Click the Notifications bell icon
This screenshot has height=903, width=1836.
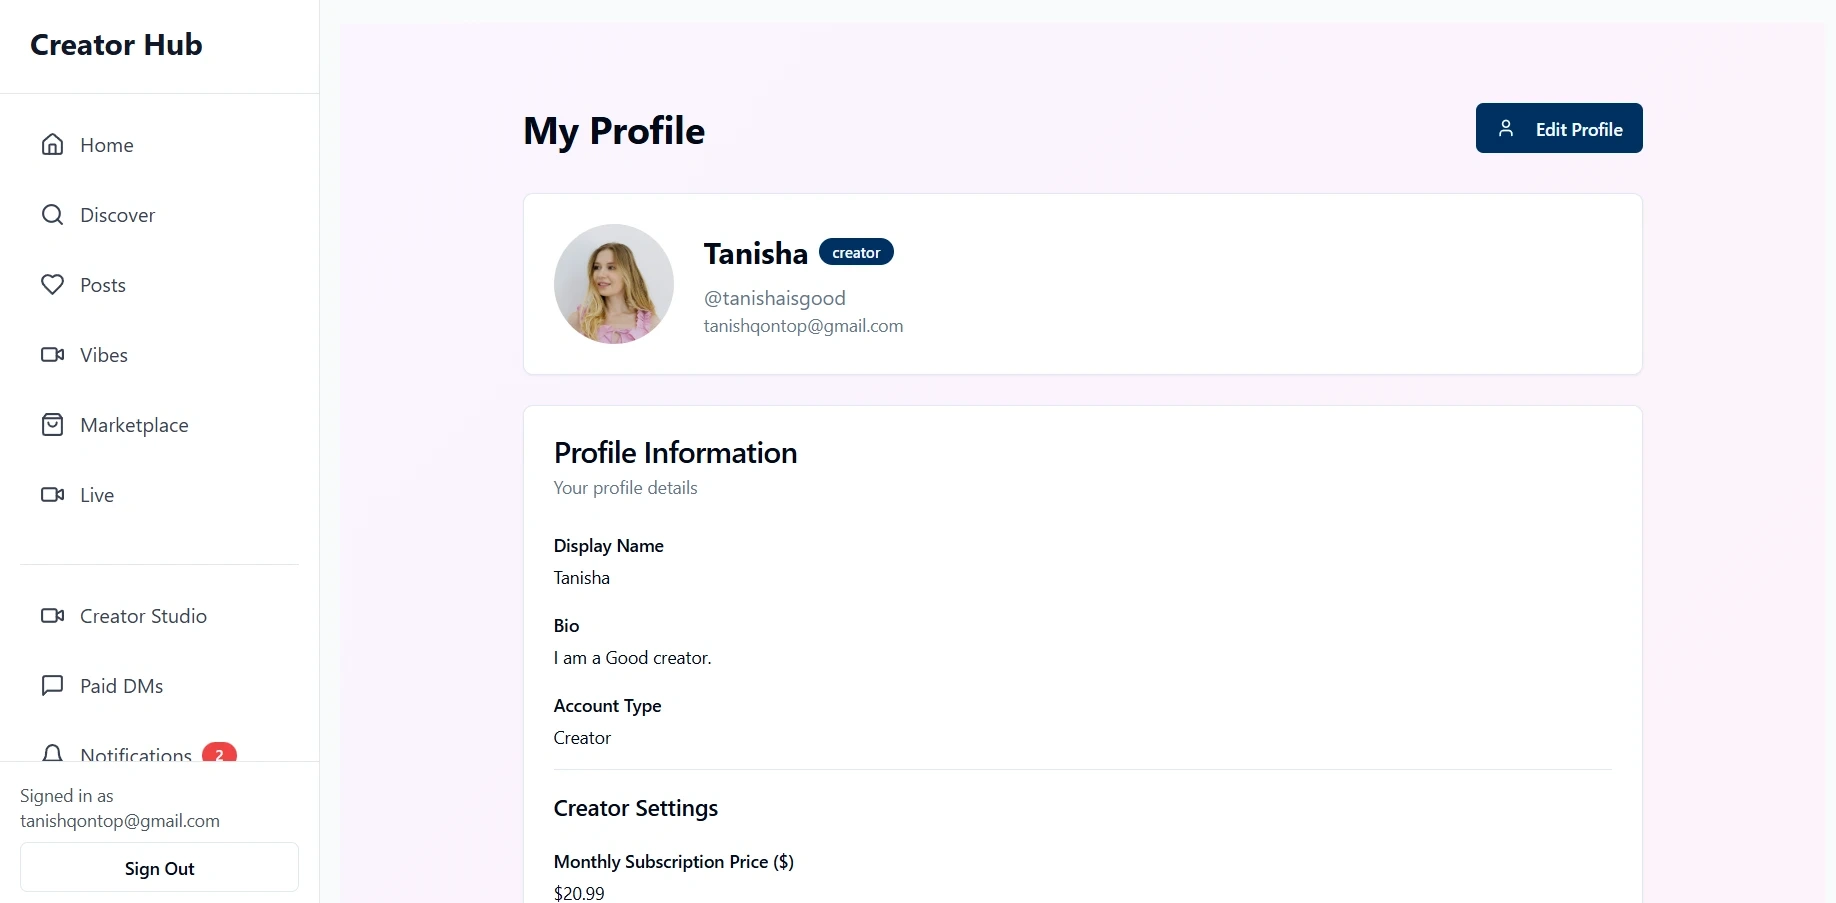[x=52, y=753]
